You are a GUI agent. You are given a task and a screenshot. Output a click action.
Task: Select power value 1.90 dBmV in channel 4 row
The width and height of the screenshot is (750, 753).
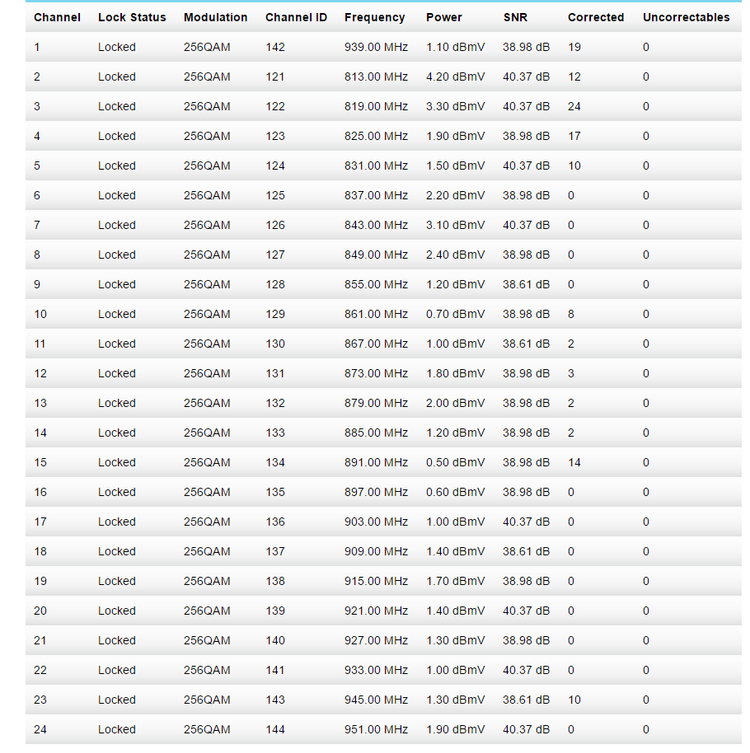tap(455, 136)
